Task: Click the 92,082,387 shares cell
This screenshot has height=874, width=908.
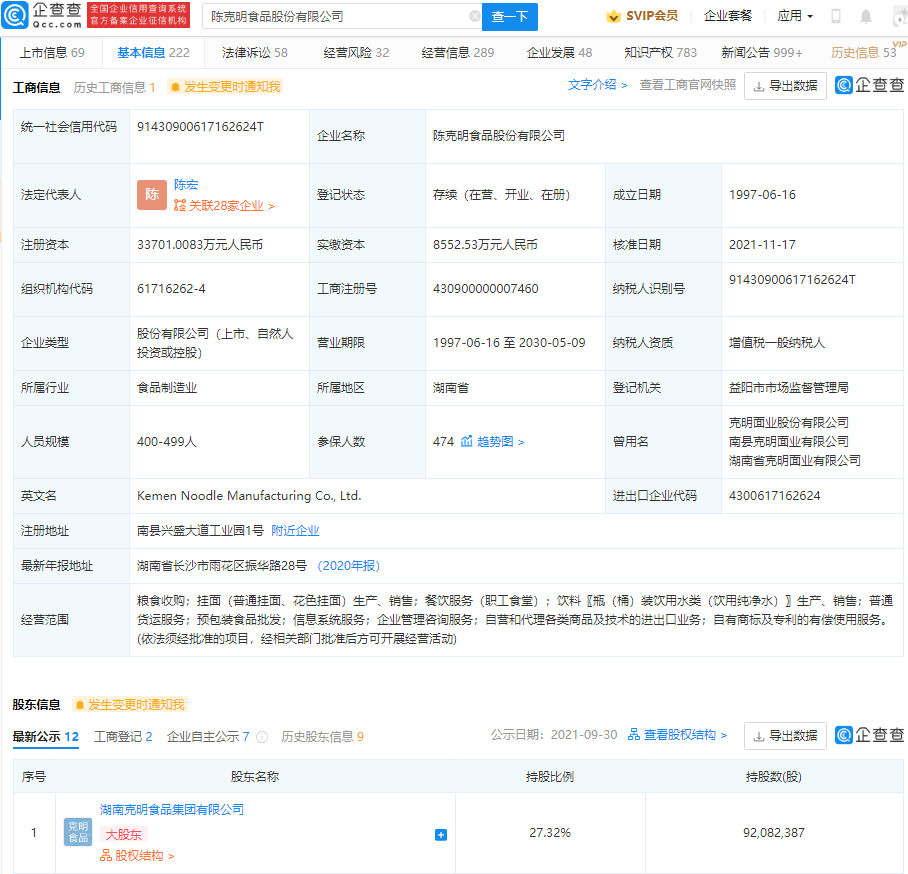Action: click(x=774, y=833)
